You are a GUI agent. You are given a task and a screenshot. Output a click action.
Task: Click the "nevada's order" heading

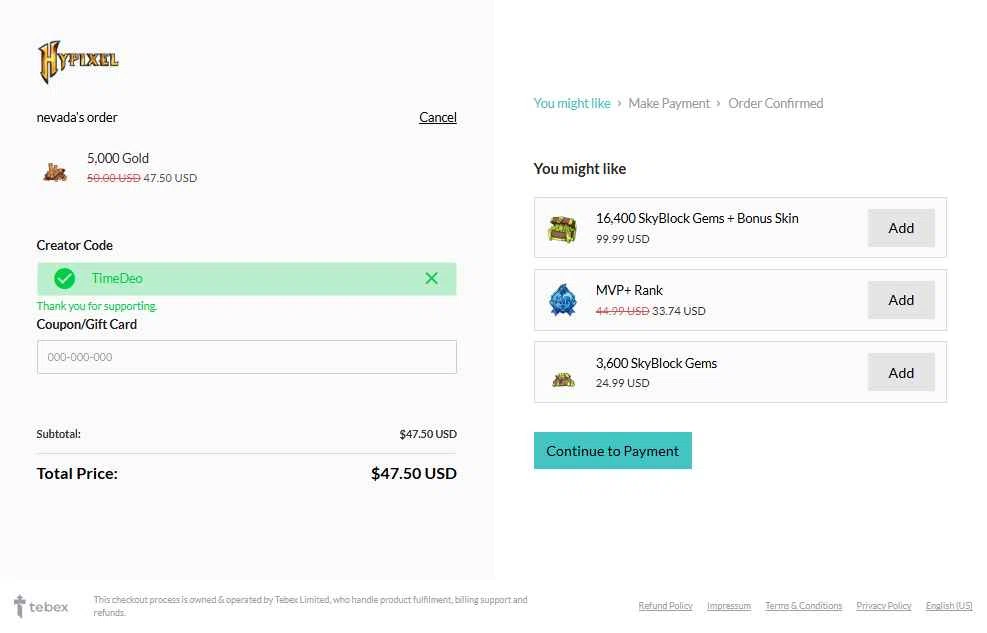77,117
